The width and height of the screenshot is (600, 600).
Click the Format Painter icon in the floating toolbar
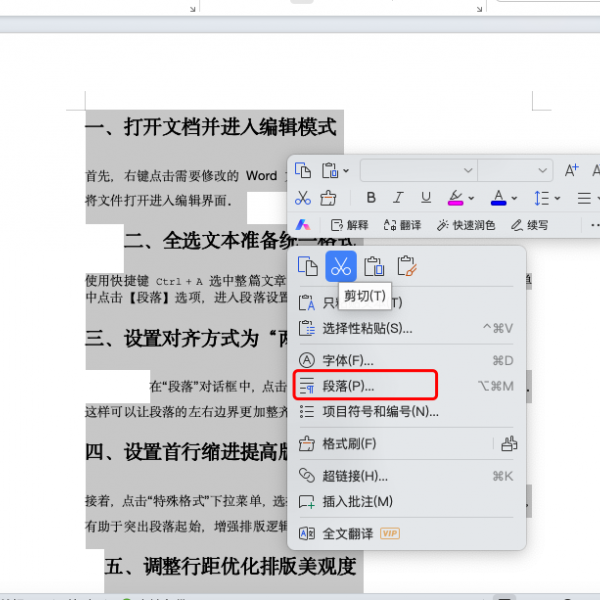328,198
